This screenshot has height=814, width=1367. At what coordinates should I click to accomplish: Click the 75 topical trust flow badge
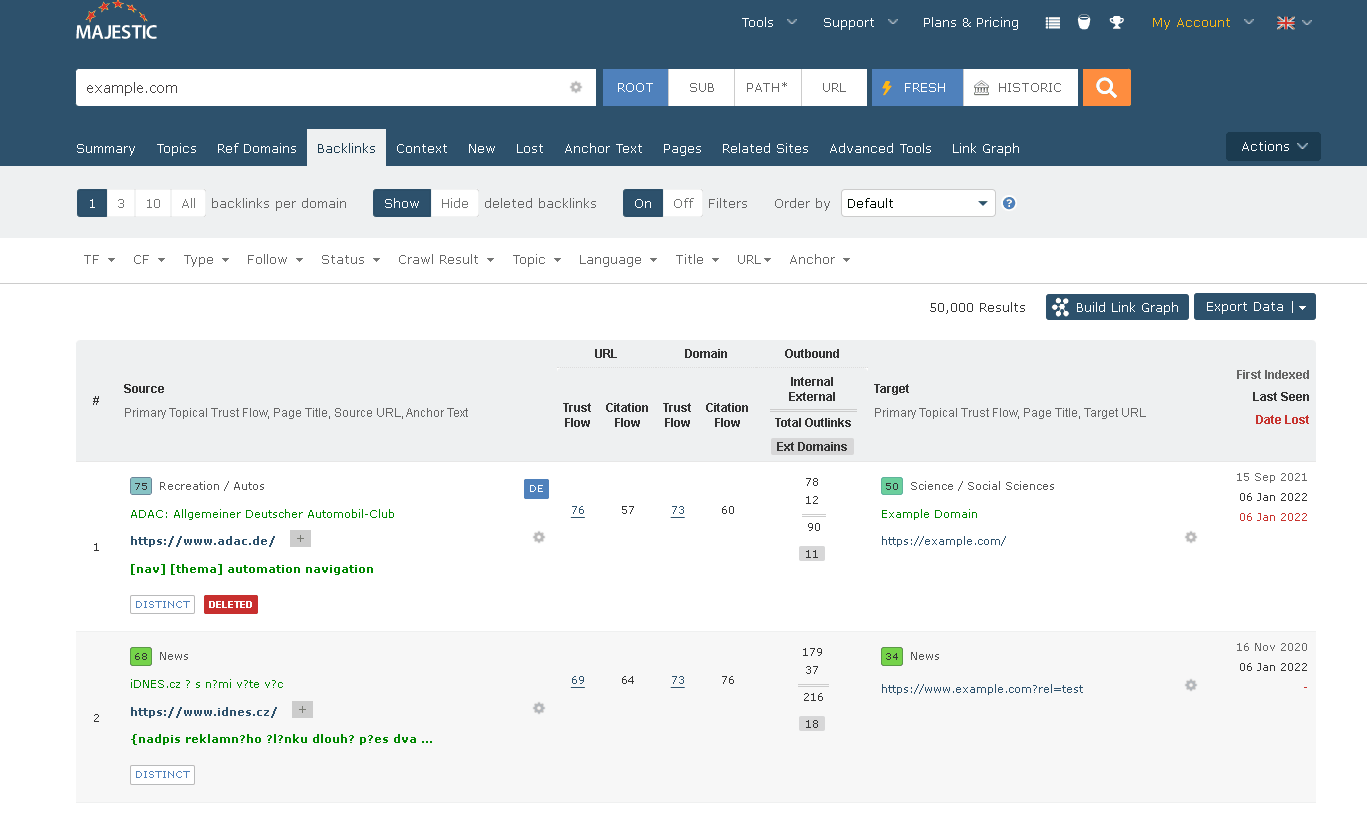click(x=141, y=486)
